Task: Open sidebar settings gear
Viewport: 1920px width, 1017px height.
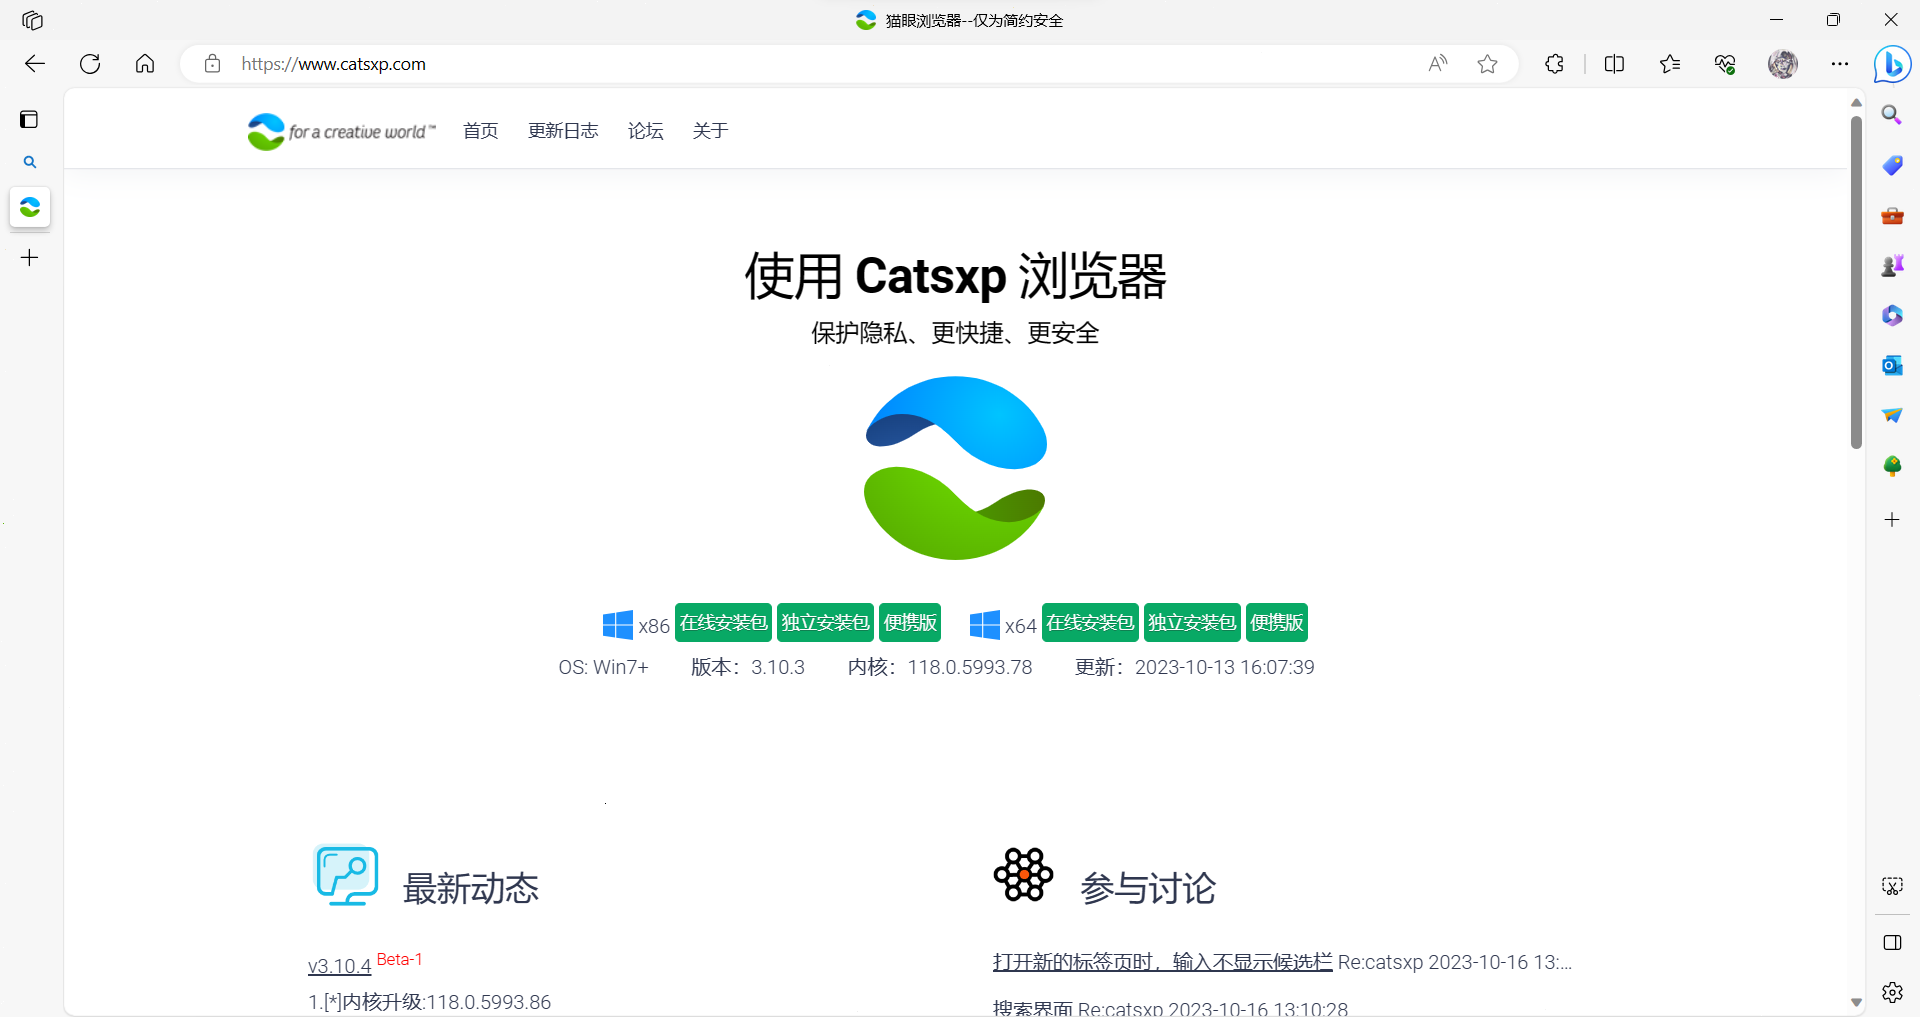Action: [x=1892, y=992]
